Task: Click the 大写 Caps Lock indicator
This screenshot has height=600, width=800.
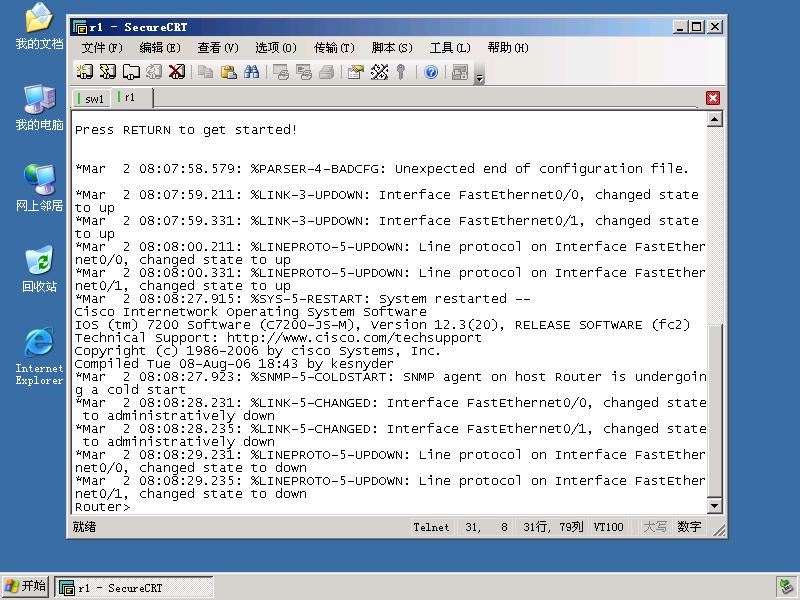Action: pos(655,527)
